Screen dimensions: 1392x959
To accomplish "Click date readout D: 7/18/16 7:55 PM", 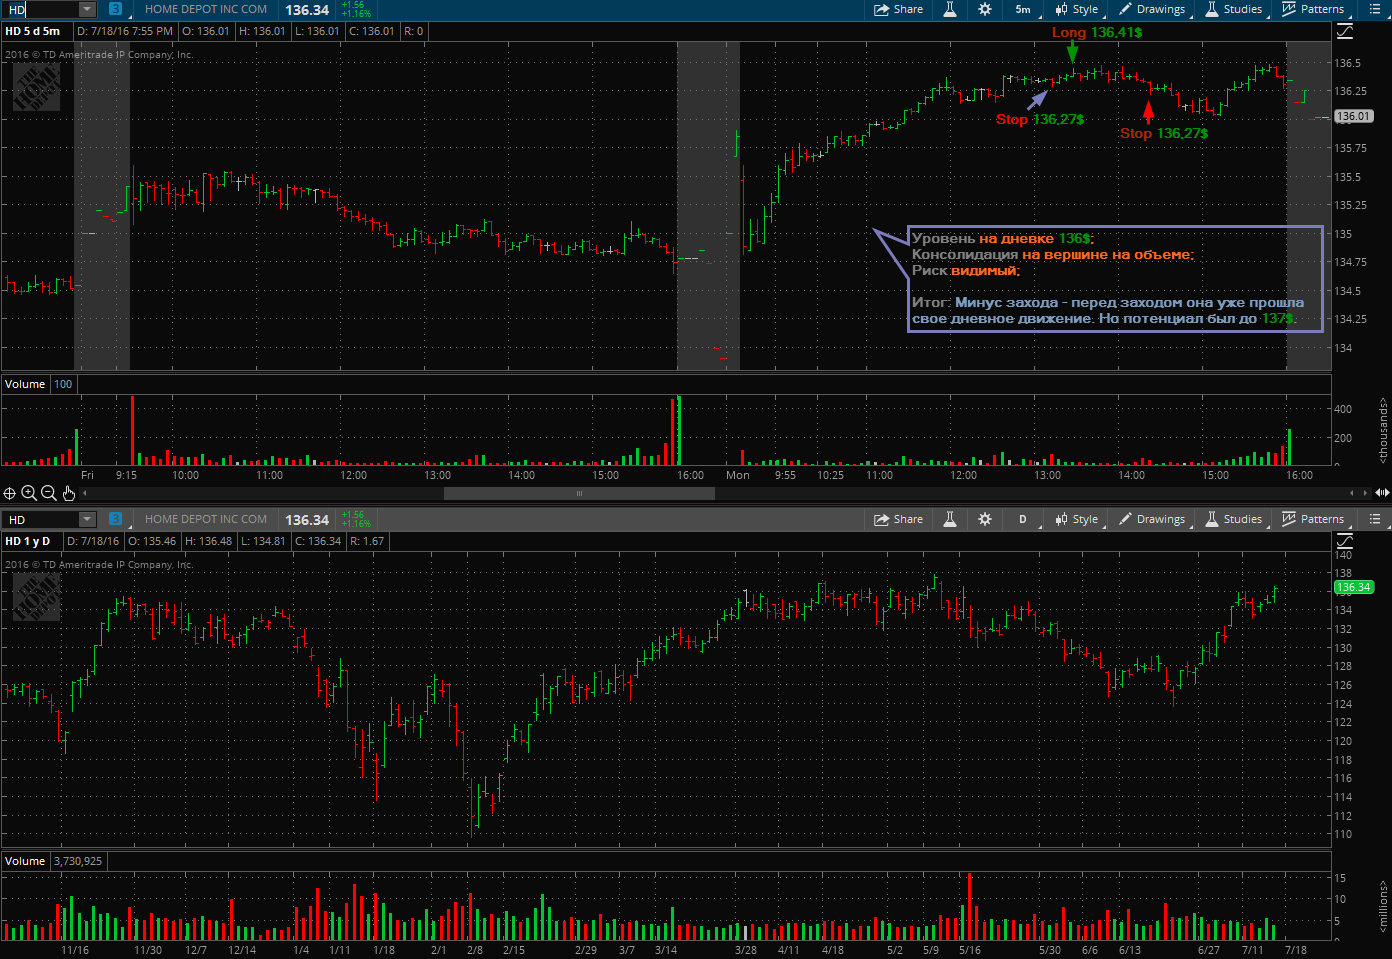I will pyautogui.click(x=125, y=31).
